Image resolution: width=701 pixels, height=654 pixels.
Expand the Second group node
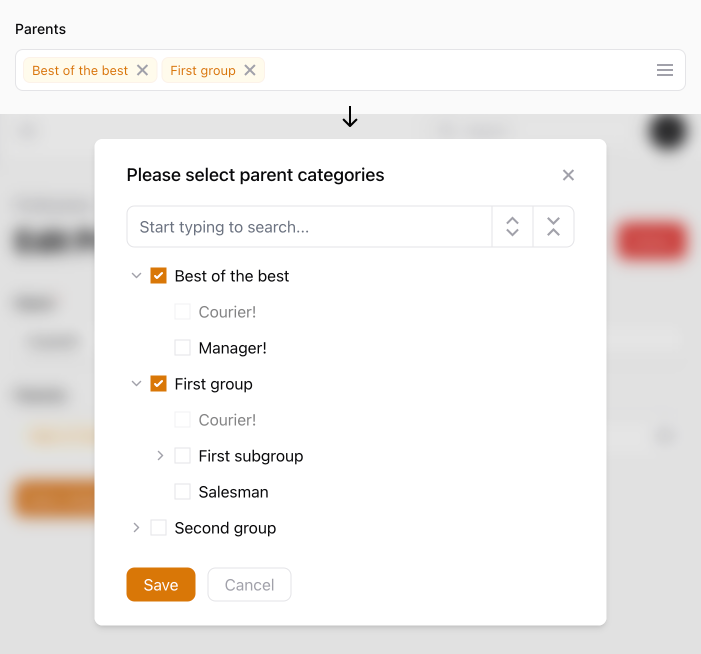click(x=136, y=527)
